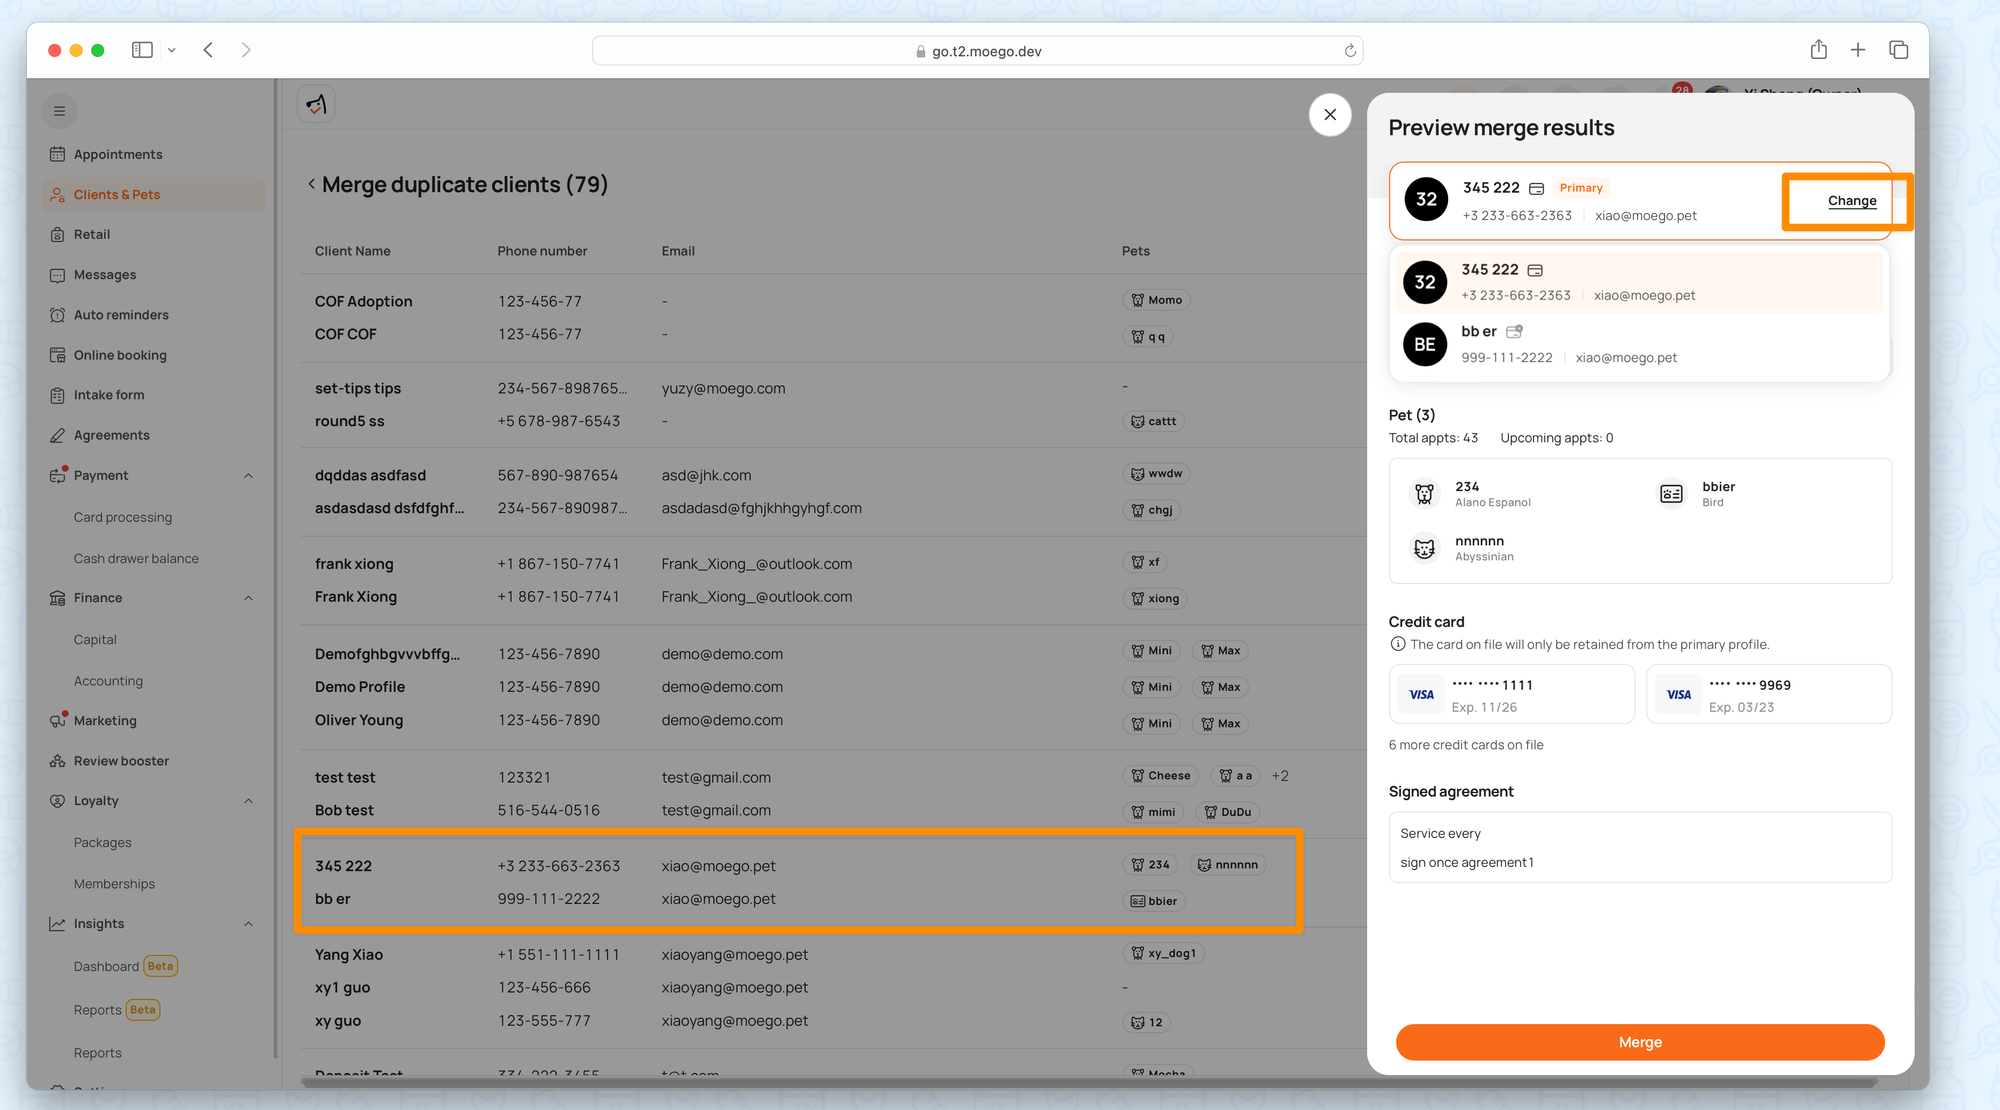
Task: Click the browser reload icon
Action: coord(1350,51)
